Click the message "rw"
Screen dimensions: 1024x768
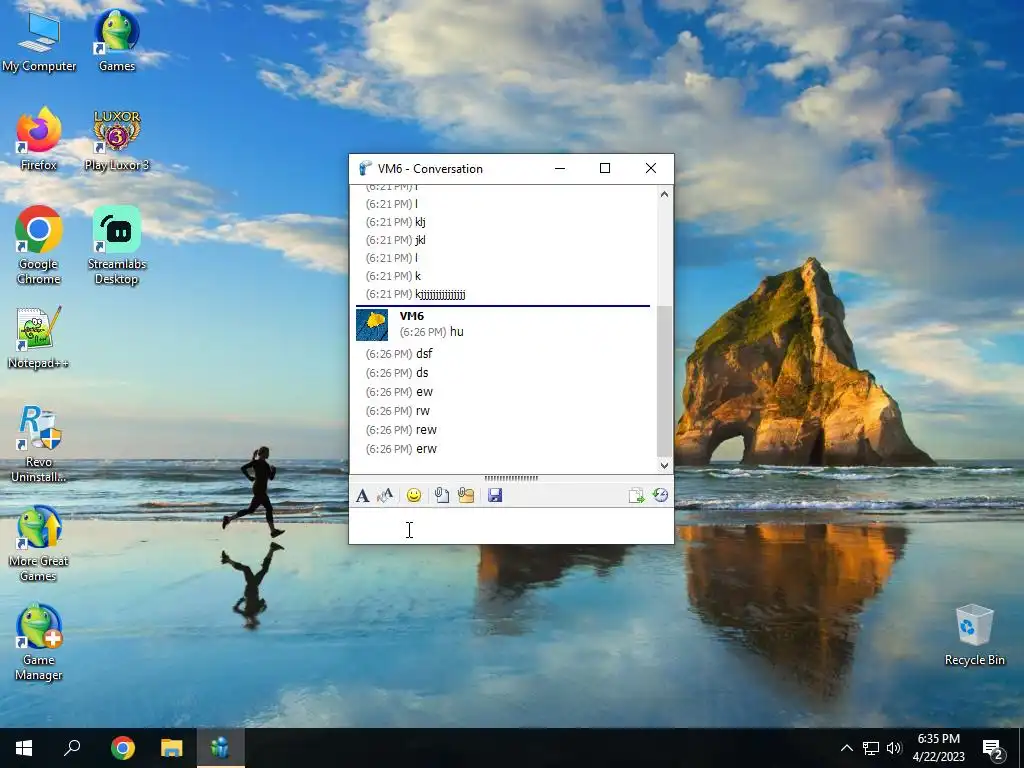click(x=423, y=411)
